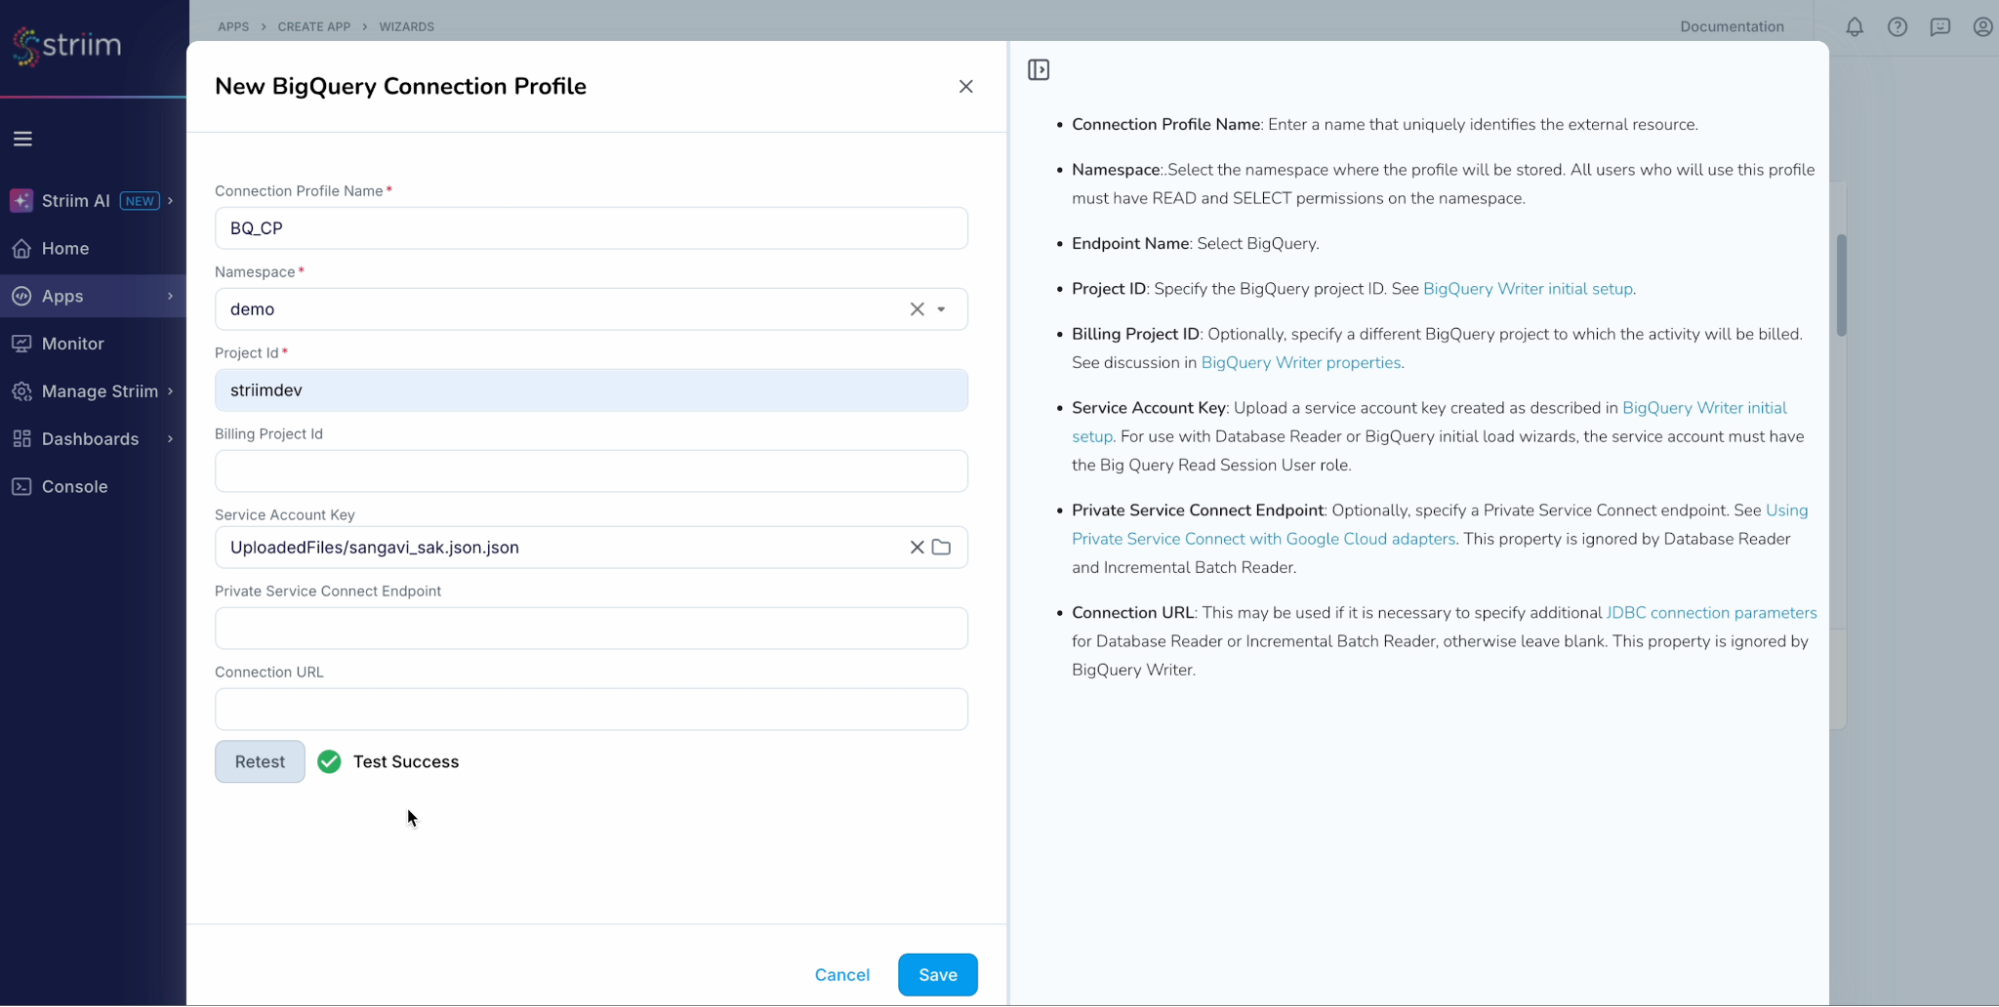The height and width of the screenshot is (1007, 1999).
Task: Expand the Apps submenu chevron
Action: coord(170,296)
